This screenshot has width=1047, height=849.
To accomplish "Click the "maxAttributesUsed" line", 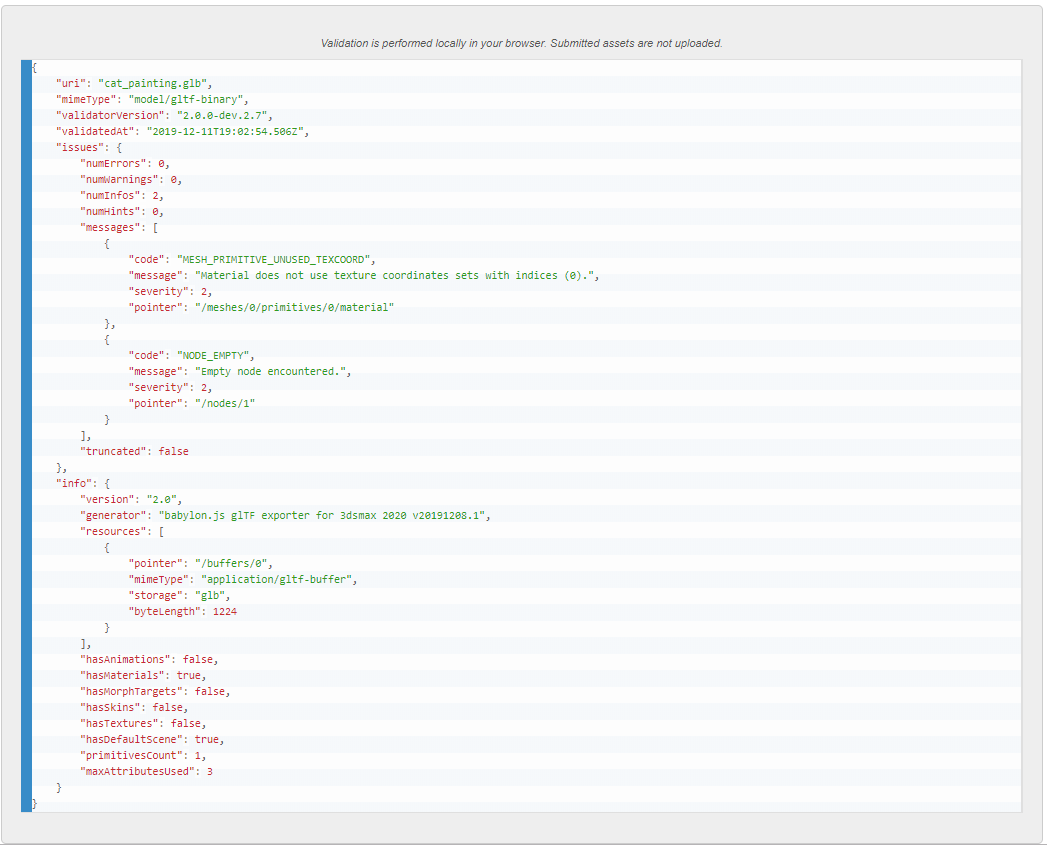I will tap(146, 773).
